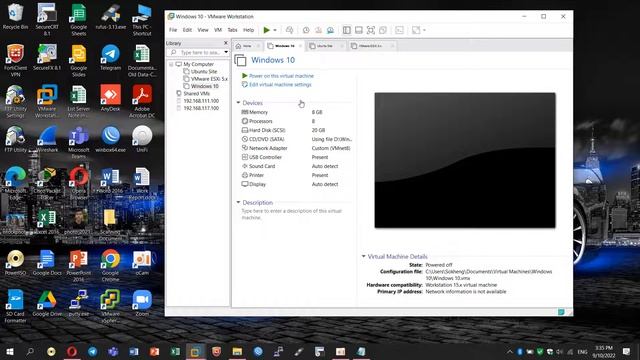Click the Processors device row
640x360 pixels.
click(x=296, y=121)
